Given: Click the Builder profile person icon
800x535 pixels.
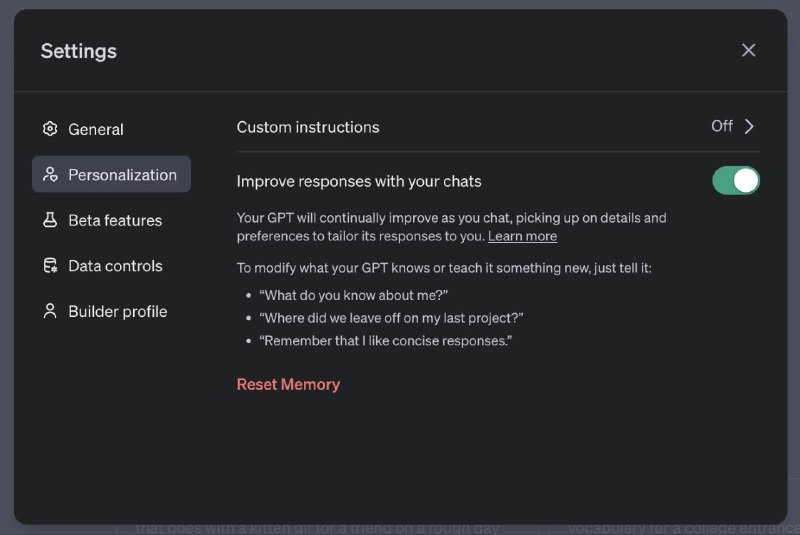Looking at the screenshot, I should [50, 311].
